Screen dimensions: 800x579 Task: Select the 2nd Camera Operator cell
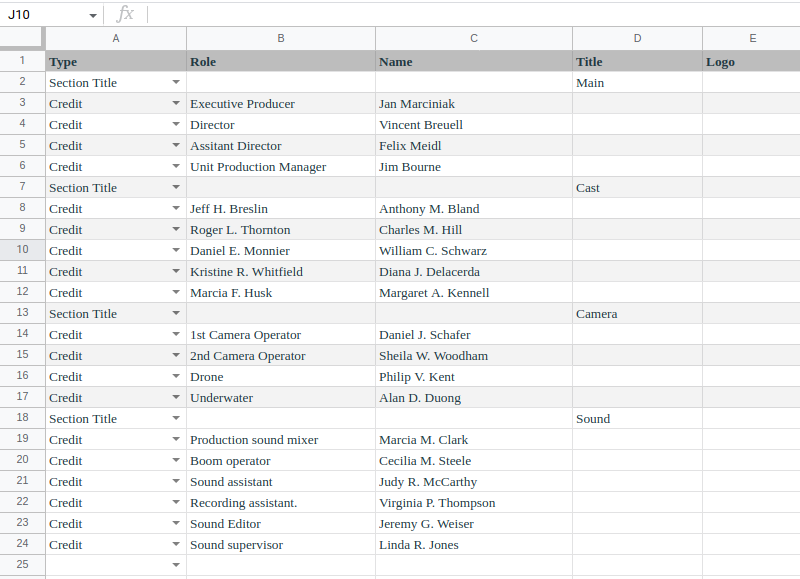[x=281, y=356]
